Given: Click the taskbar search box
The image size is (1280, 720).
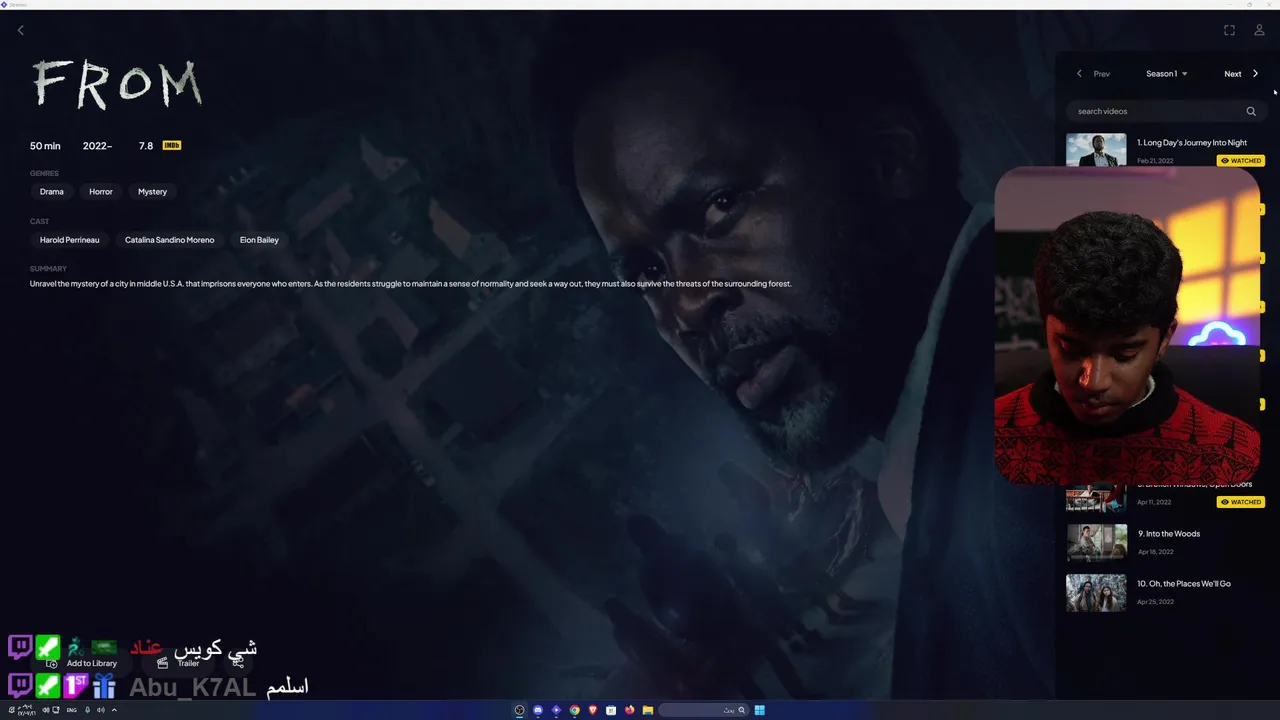Looking at the screenshot, I should pyautogui.click(x=704, y=710).
